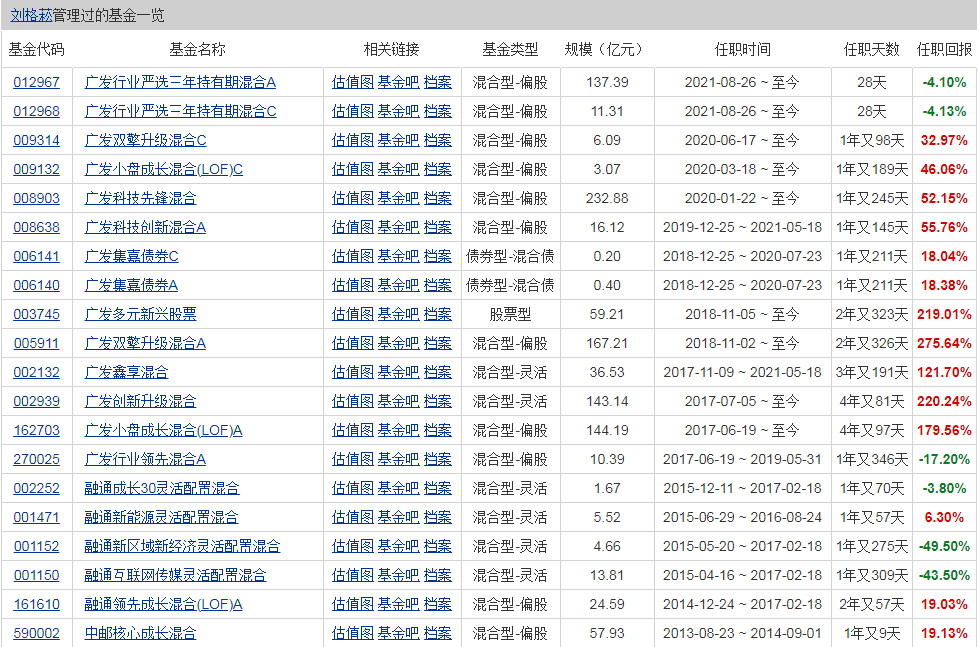This screenshot has height=647, width=979.
Task: Open 档案 for 广发科技先锋混合
Action: pos(437,198)
